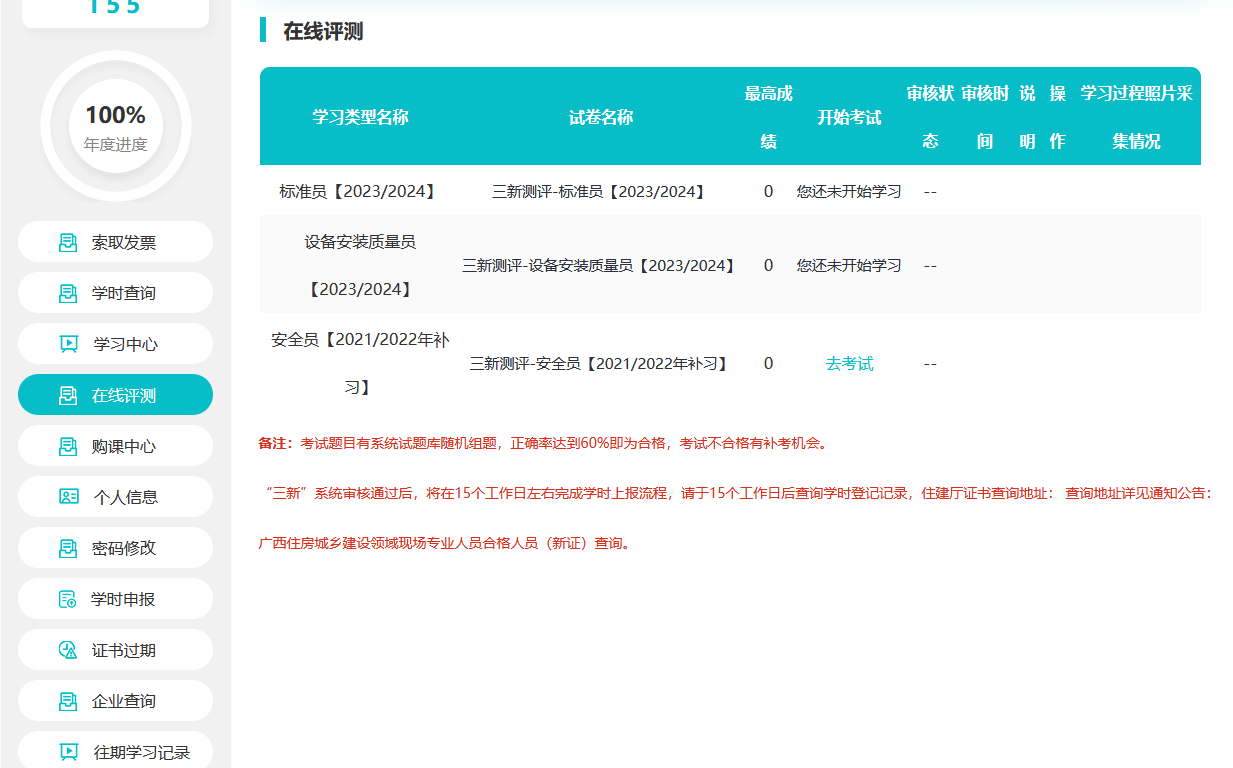Select the 安全员【2021/2022年补习】 type cell
This screenshot has width=1233, height=768.
click(360, 364)
